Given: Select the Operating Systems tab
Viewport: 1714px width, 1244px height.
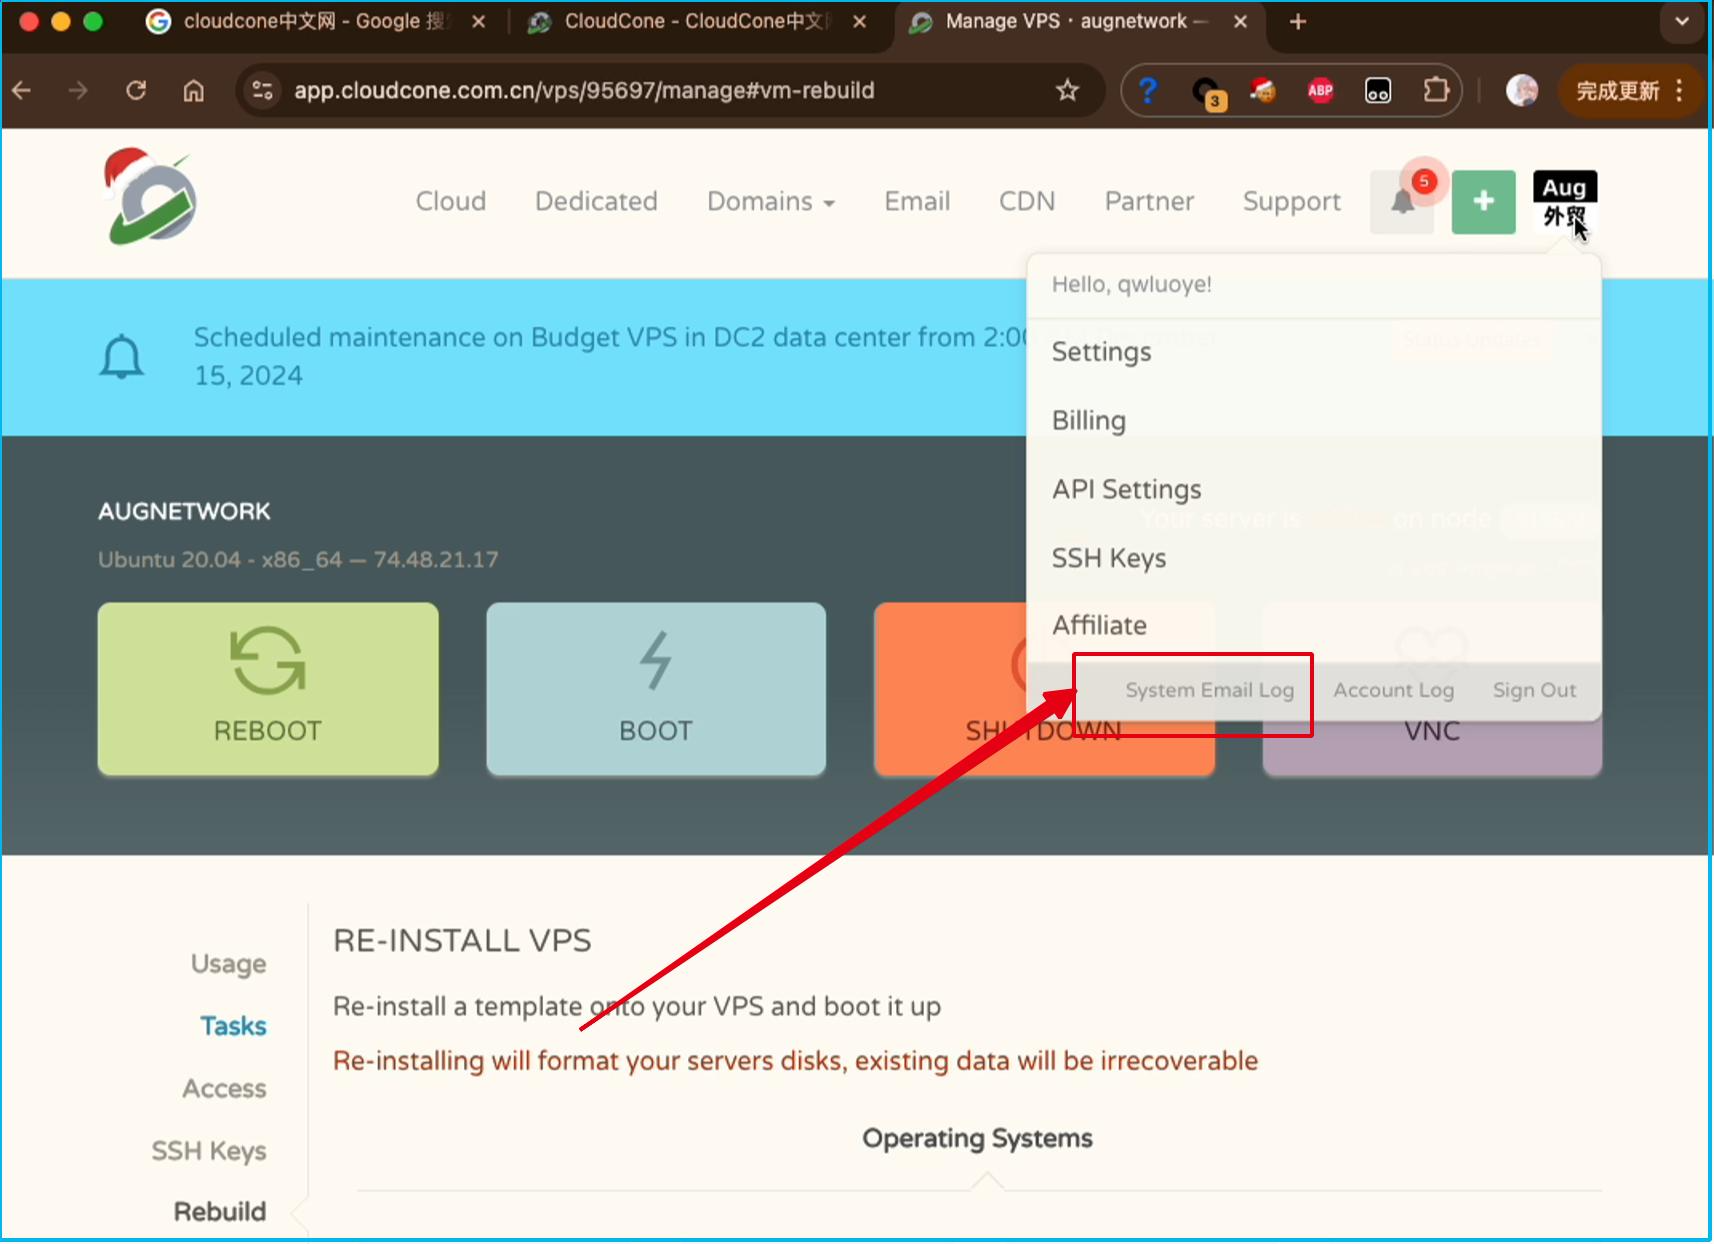Looking at the screenshot, I should click(978, 1138).
